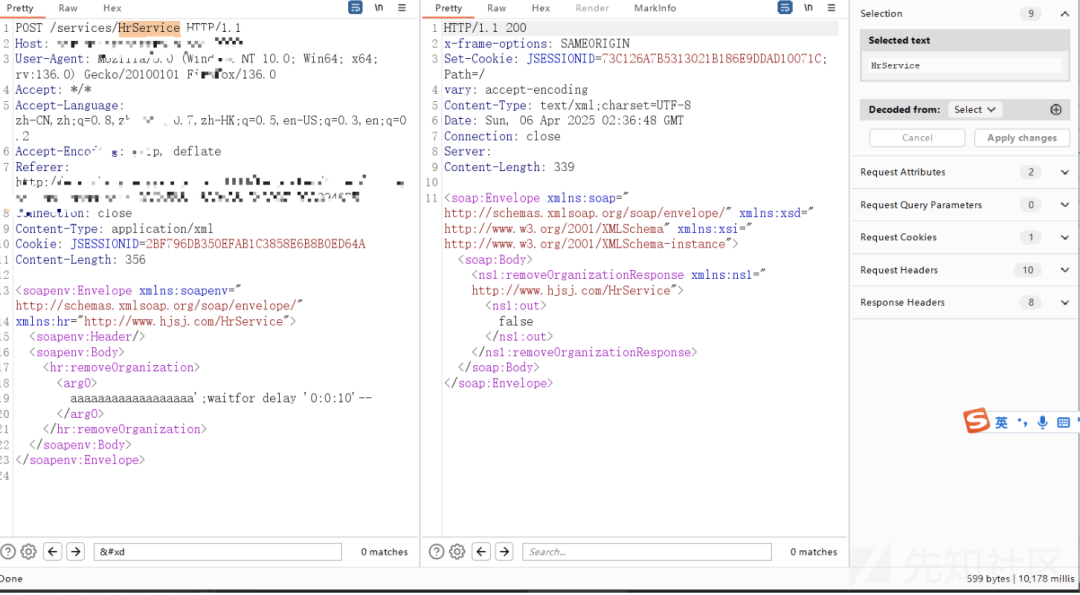Switch to the response Hex tab
1080x595 pixels.
click(541, 8)
